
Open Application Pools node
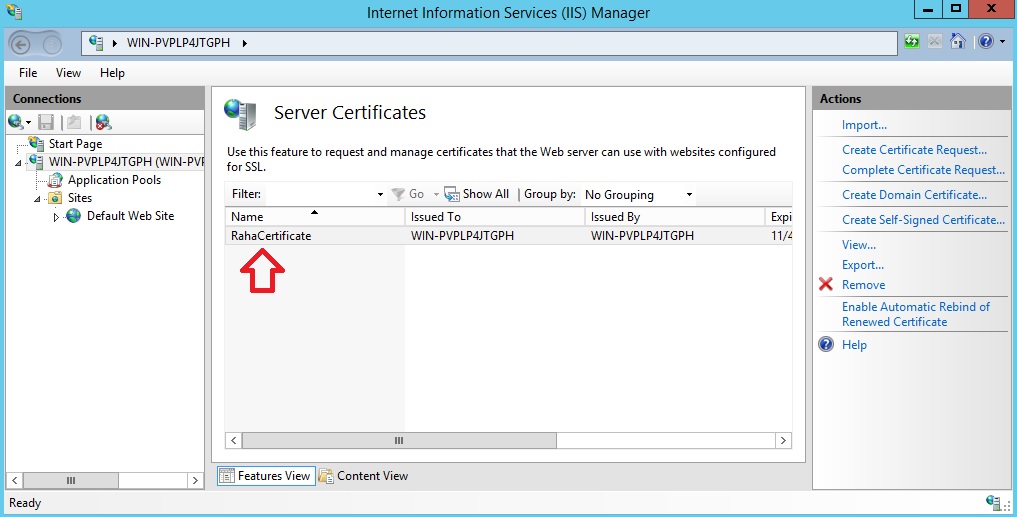[114, 180]
